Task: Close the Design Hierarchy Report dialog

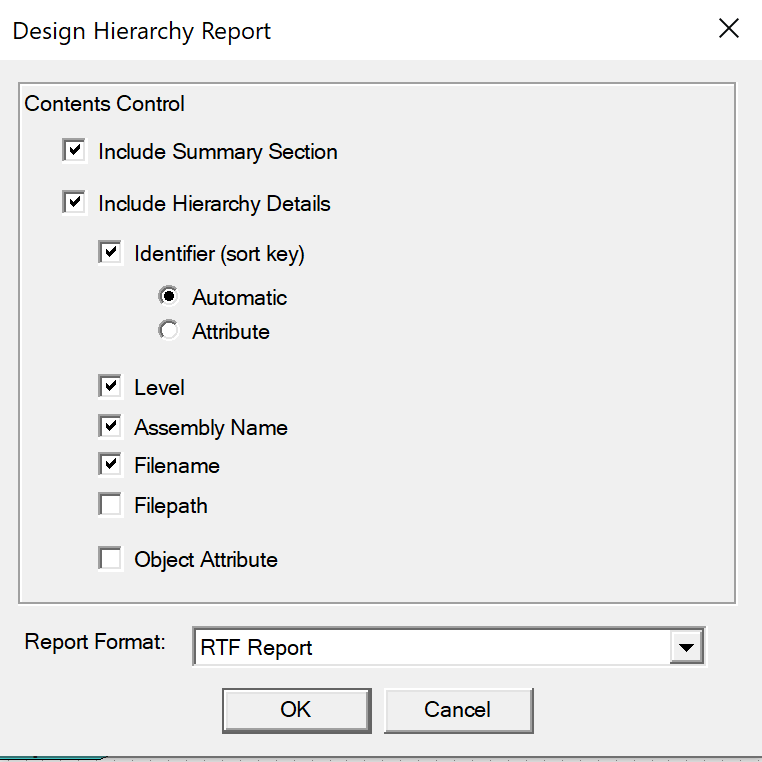Action: 729,28
